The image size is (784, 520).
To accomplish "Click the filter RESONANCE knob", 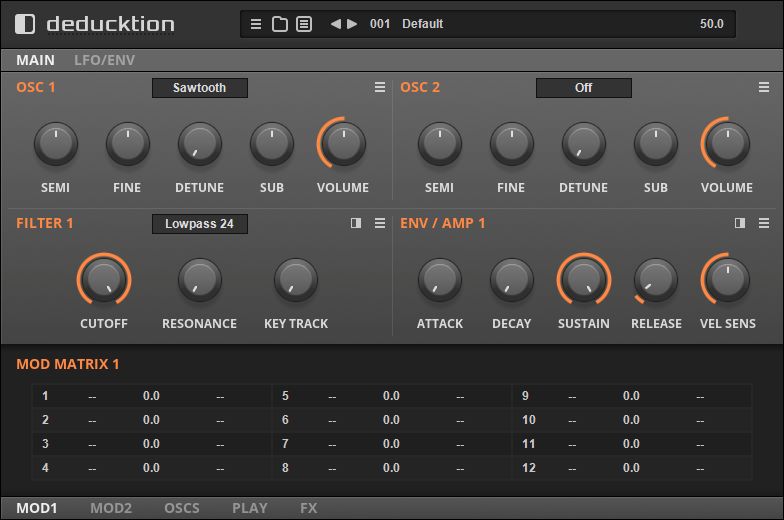I will 200,280.
